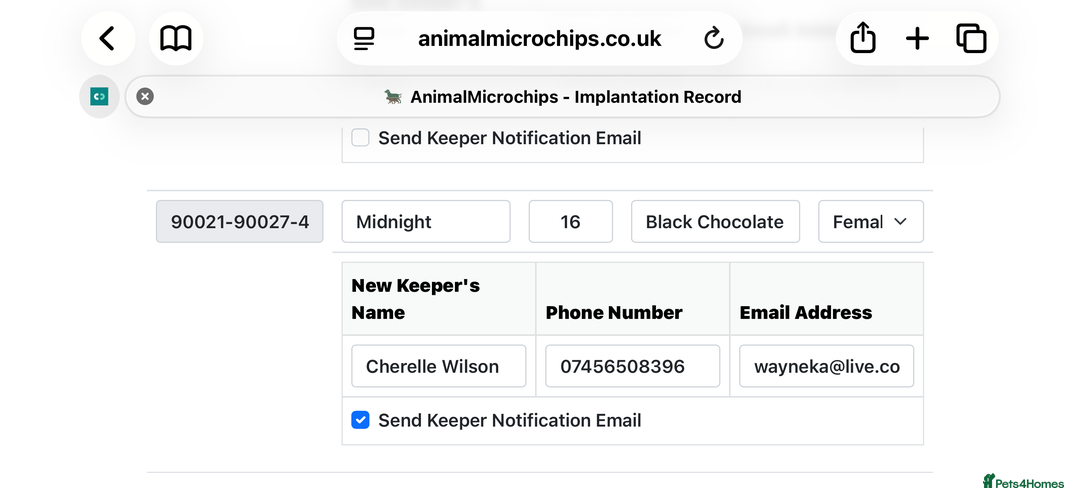The width and height of the screenshot is (1080, 497).
Task: Reload the page with refresh icon
Action: click(x=713, y=39)
